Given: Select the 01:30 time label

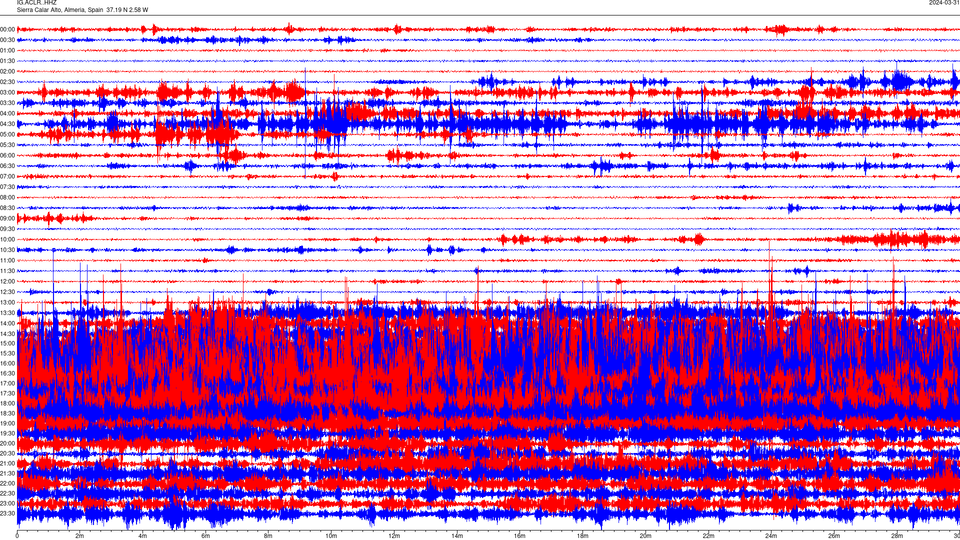Looking at the screenshot, I should 8,61.
